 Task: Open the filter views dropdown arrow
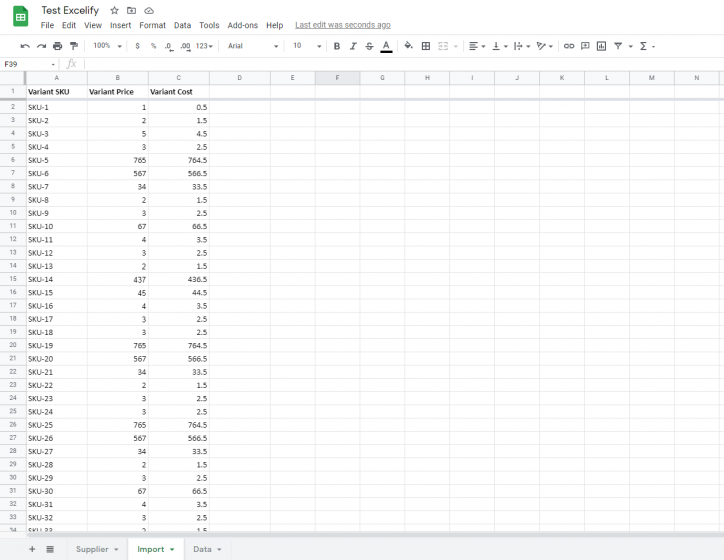tap(630, 46)
